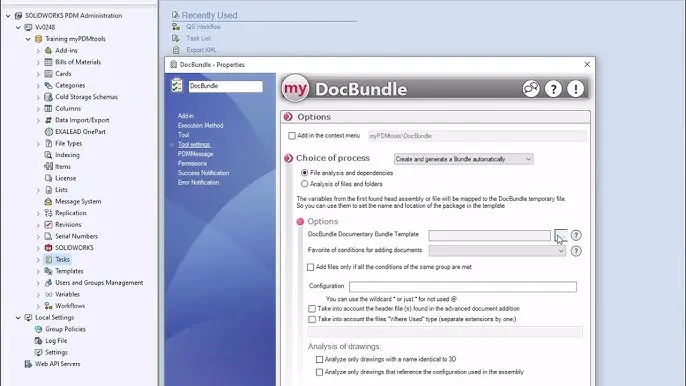The width and height of the screenshot is (686, 386).
Task: Open Export XML from Recently Used
Action: pyautogui.click(x=201, y=50)
